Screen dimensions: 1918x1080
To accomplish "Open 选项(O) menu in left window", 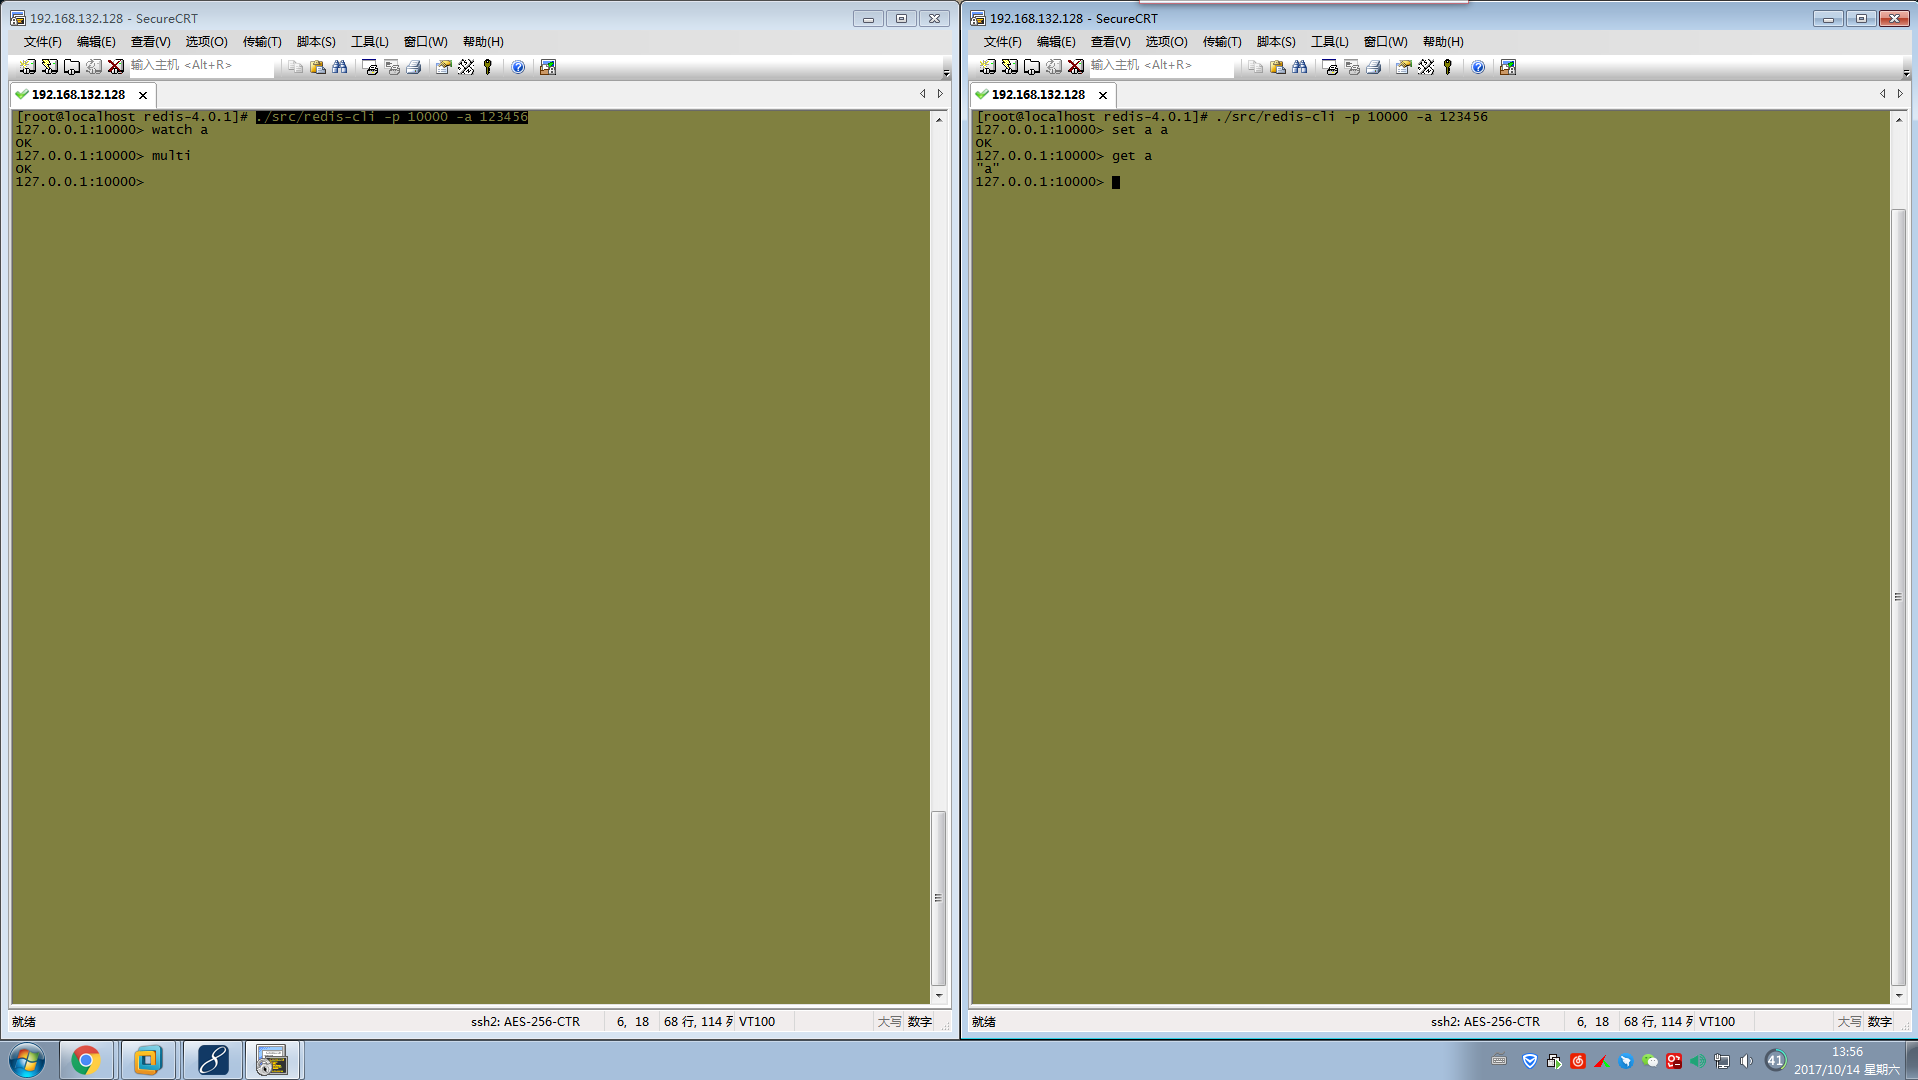I will click(207, 42).
